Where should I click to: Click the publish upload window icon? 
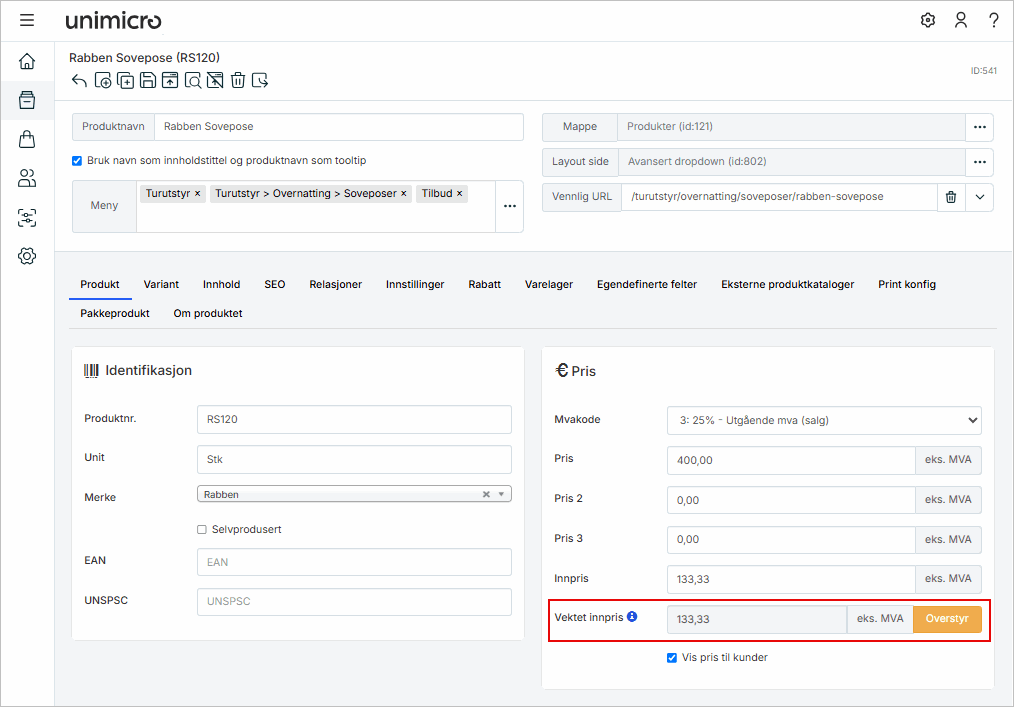point(170,80)
